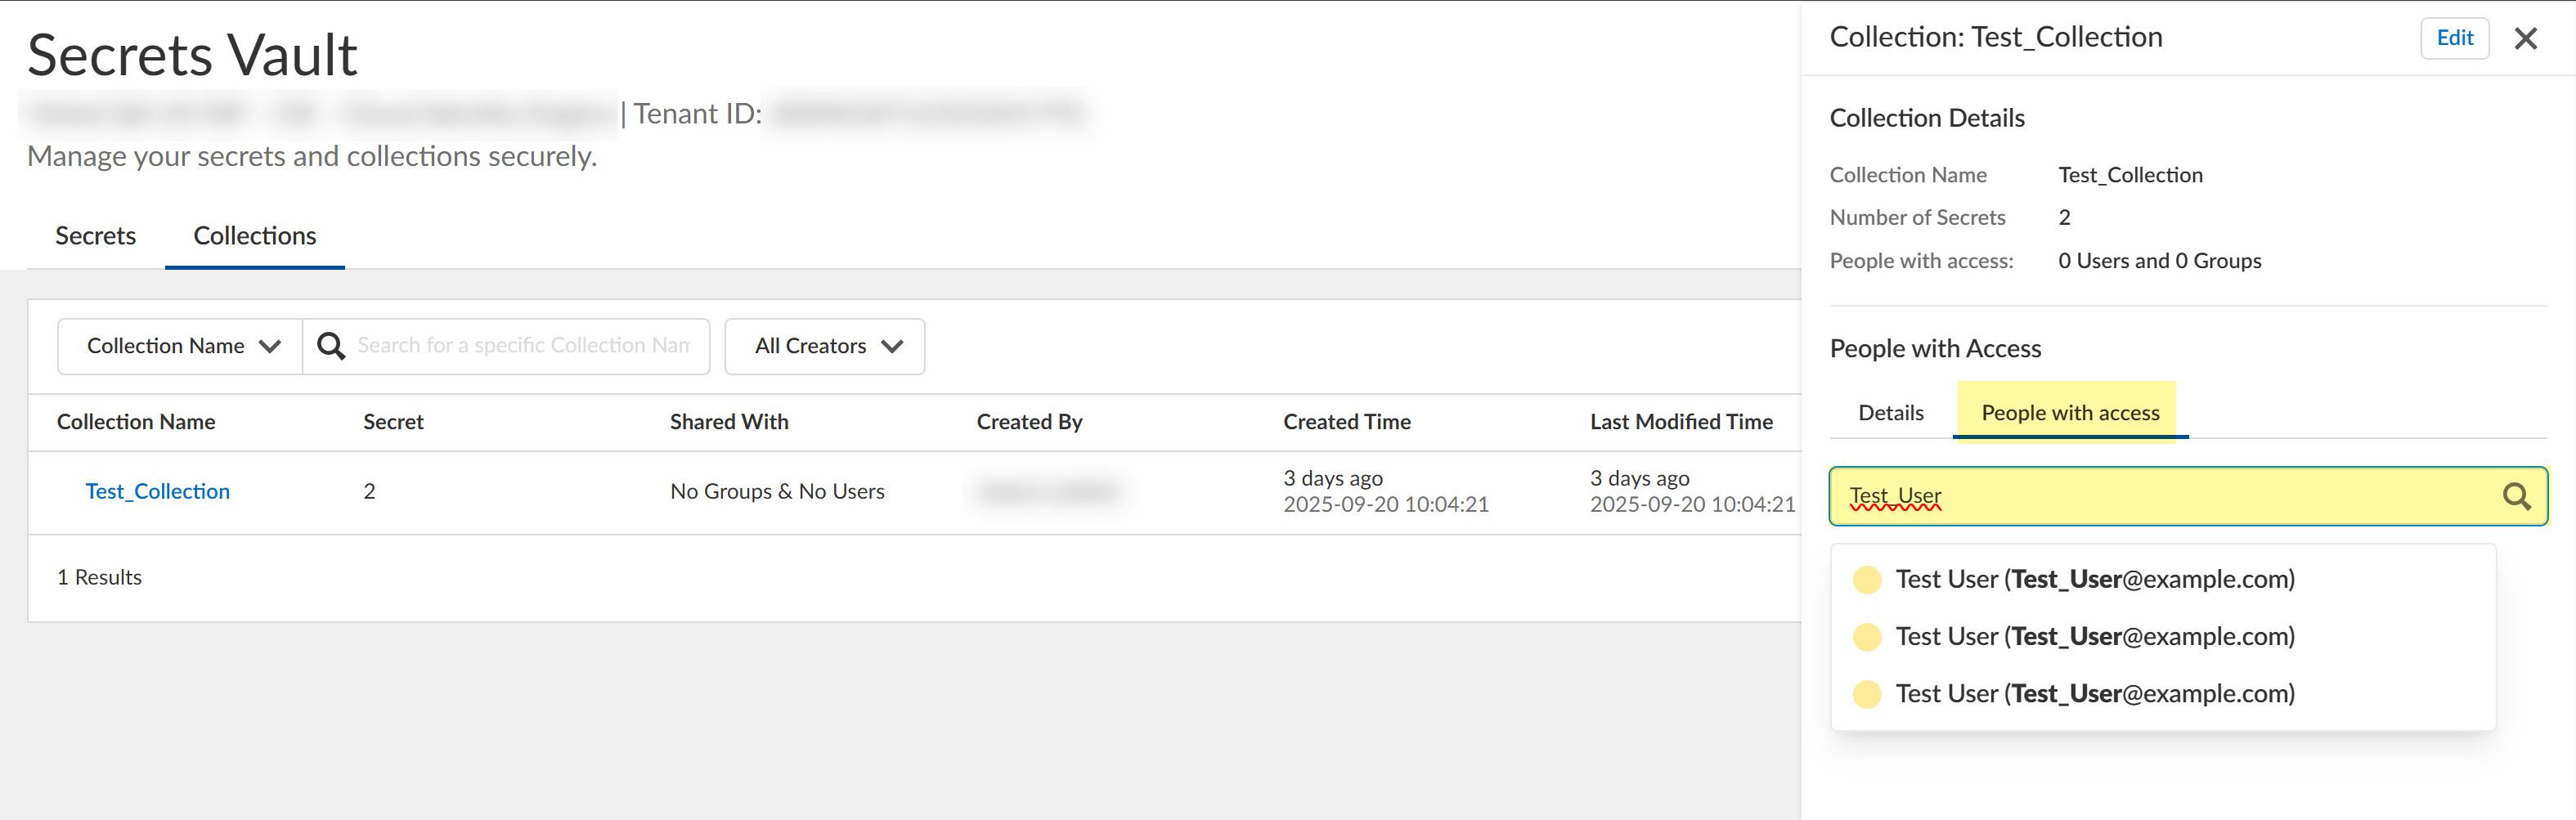
Task: Click the search icon in the Test_User field
Action: point(2516,496)
